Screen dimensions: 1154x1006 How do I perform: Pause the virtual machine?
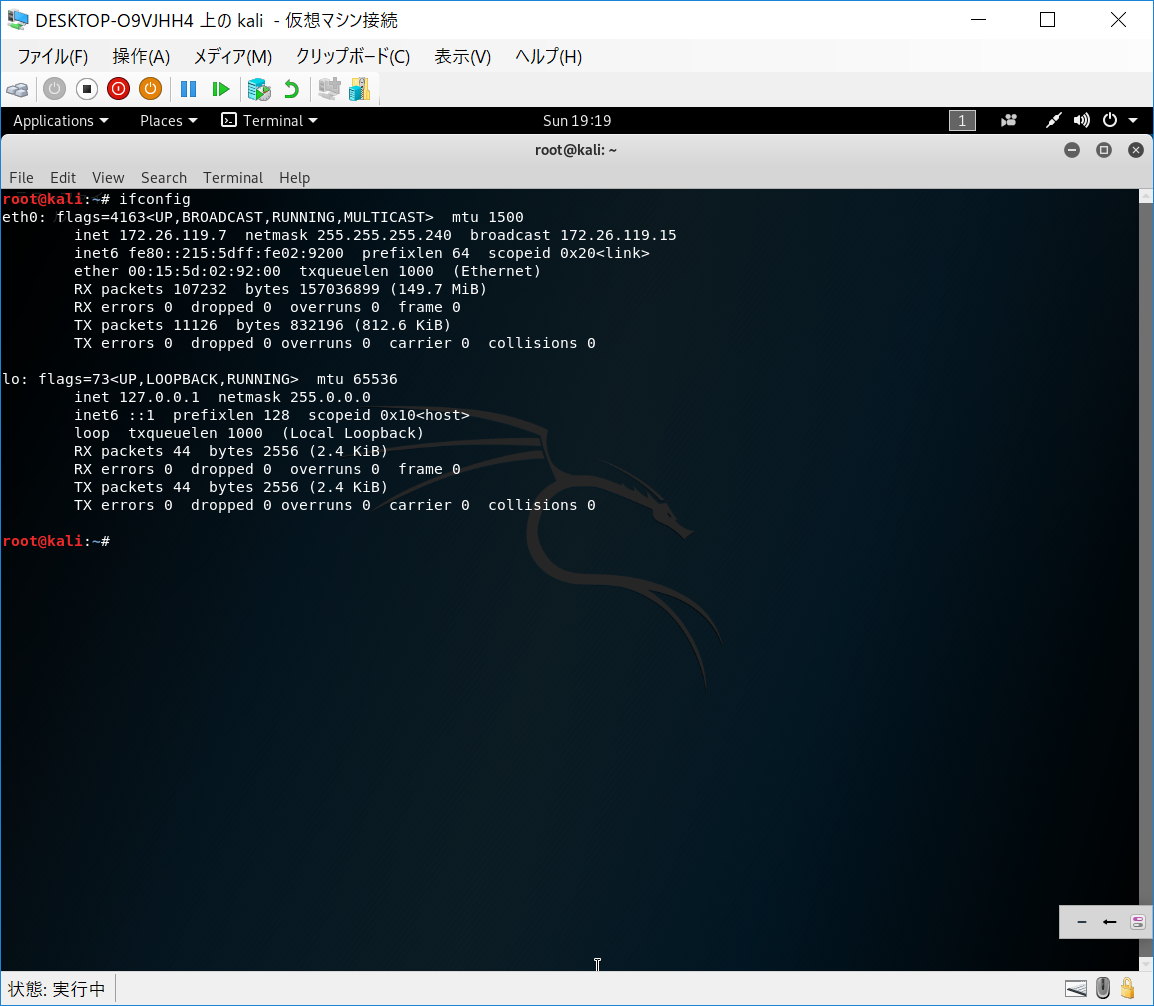coord(188,89)
